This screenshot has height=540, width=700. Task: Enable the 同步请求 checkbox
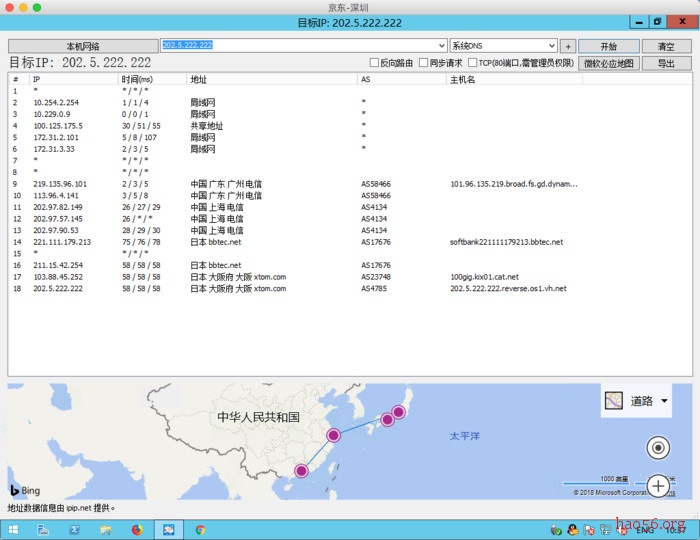click(x=423, y=63)
